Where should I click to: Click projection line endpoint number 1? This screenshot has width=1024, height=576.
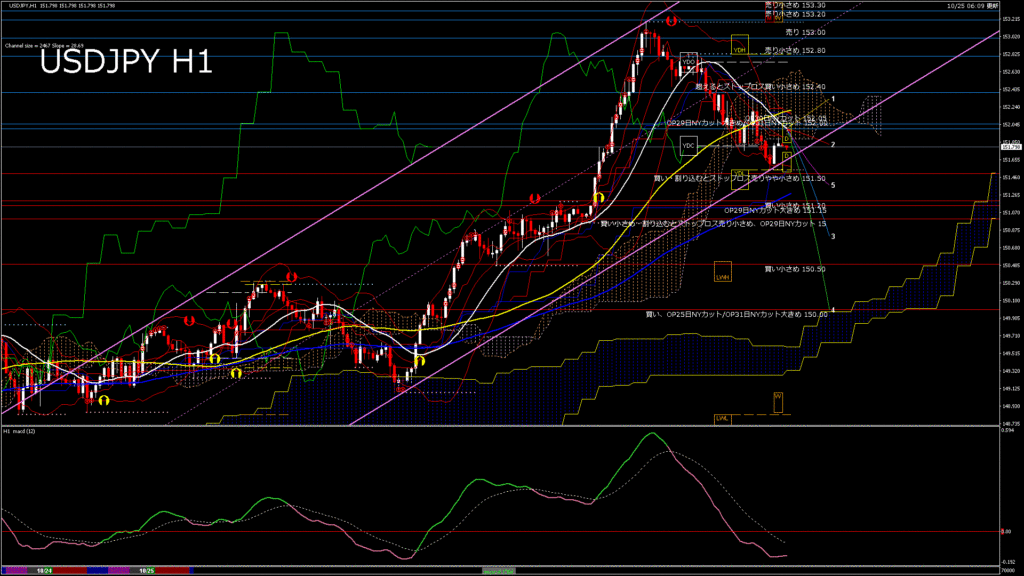[x=833, y=99]
